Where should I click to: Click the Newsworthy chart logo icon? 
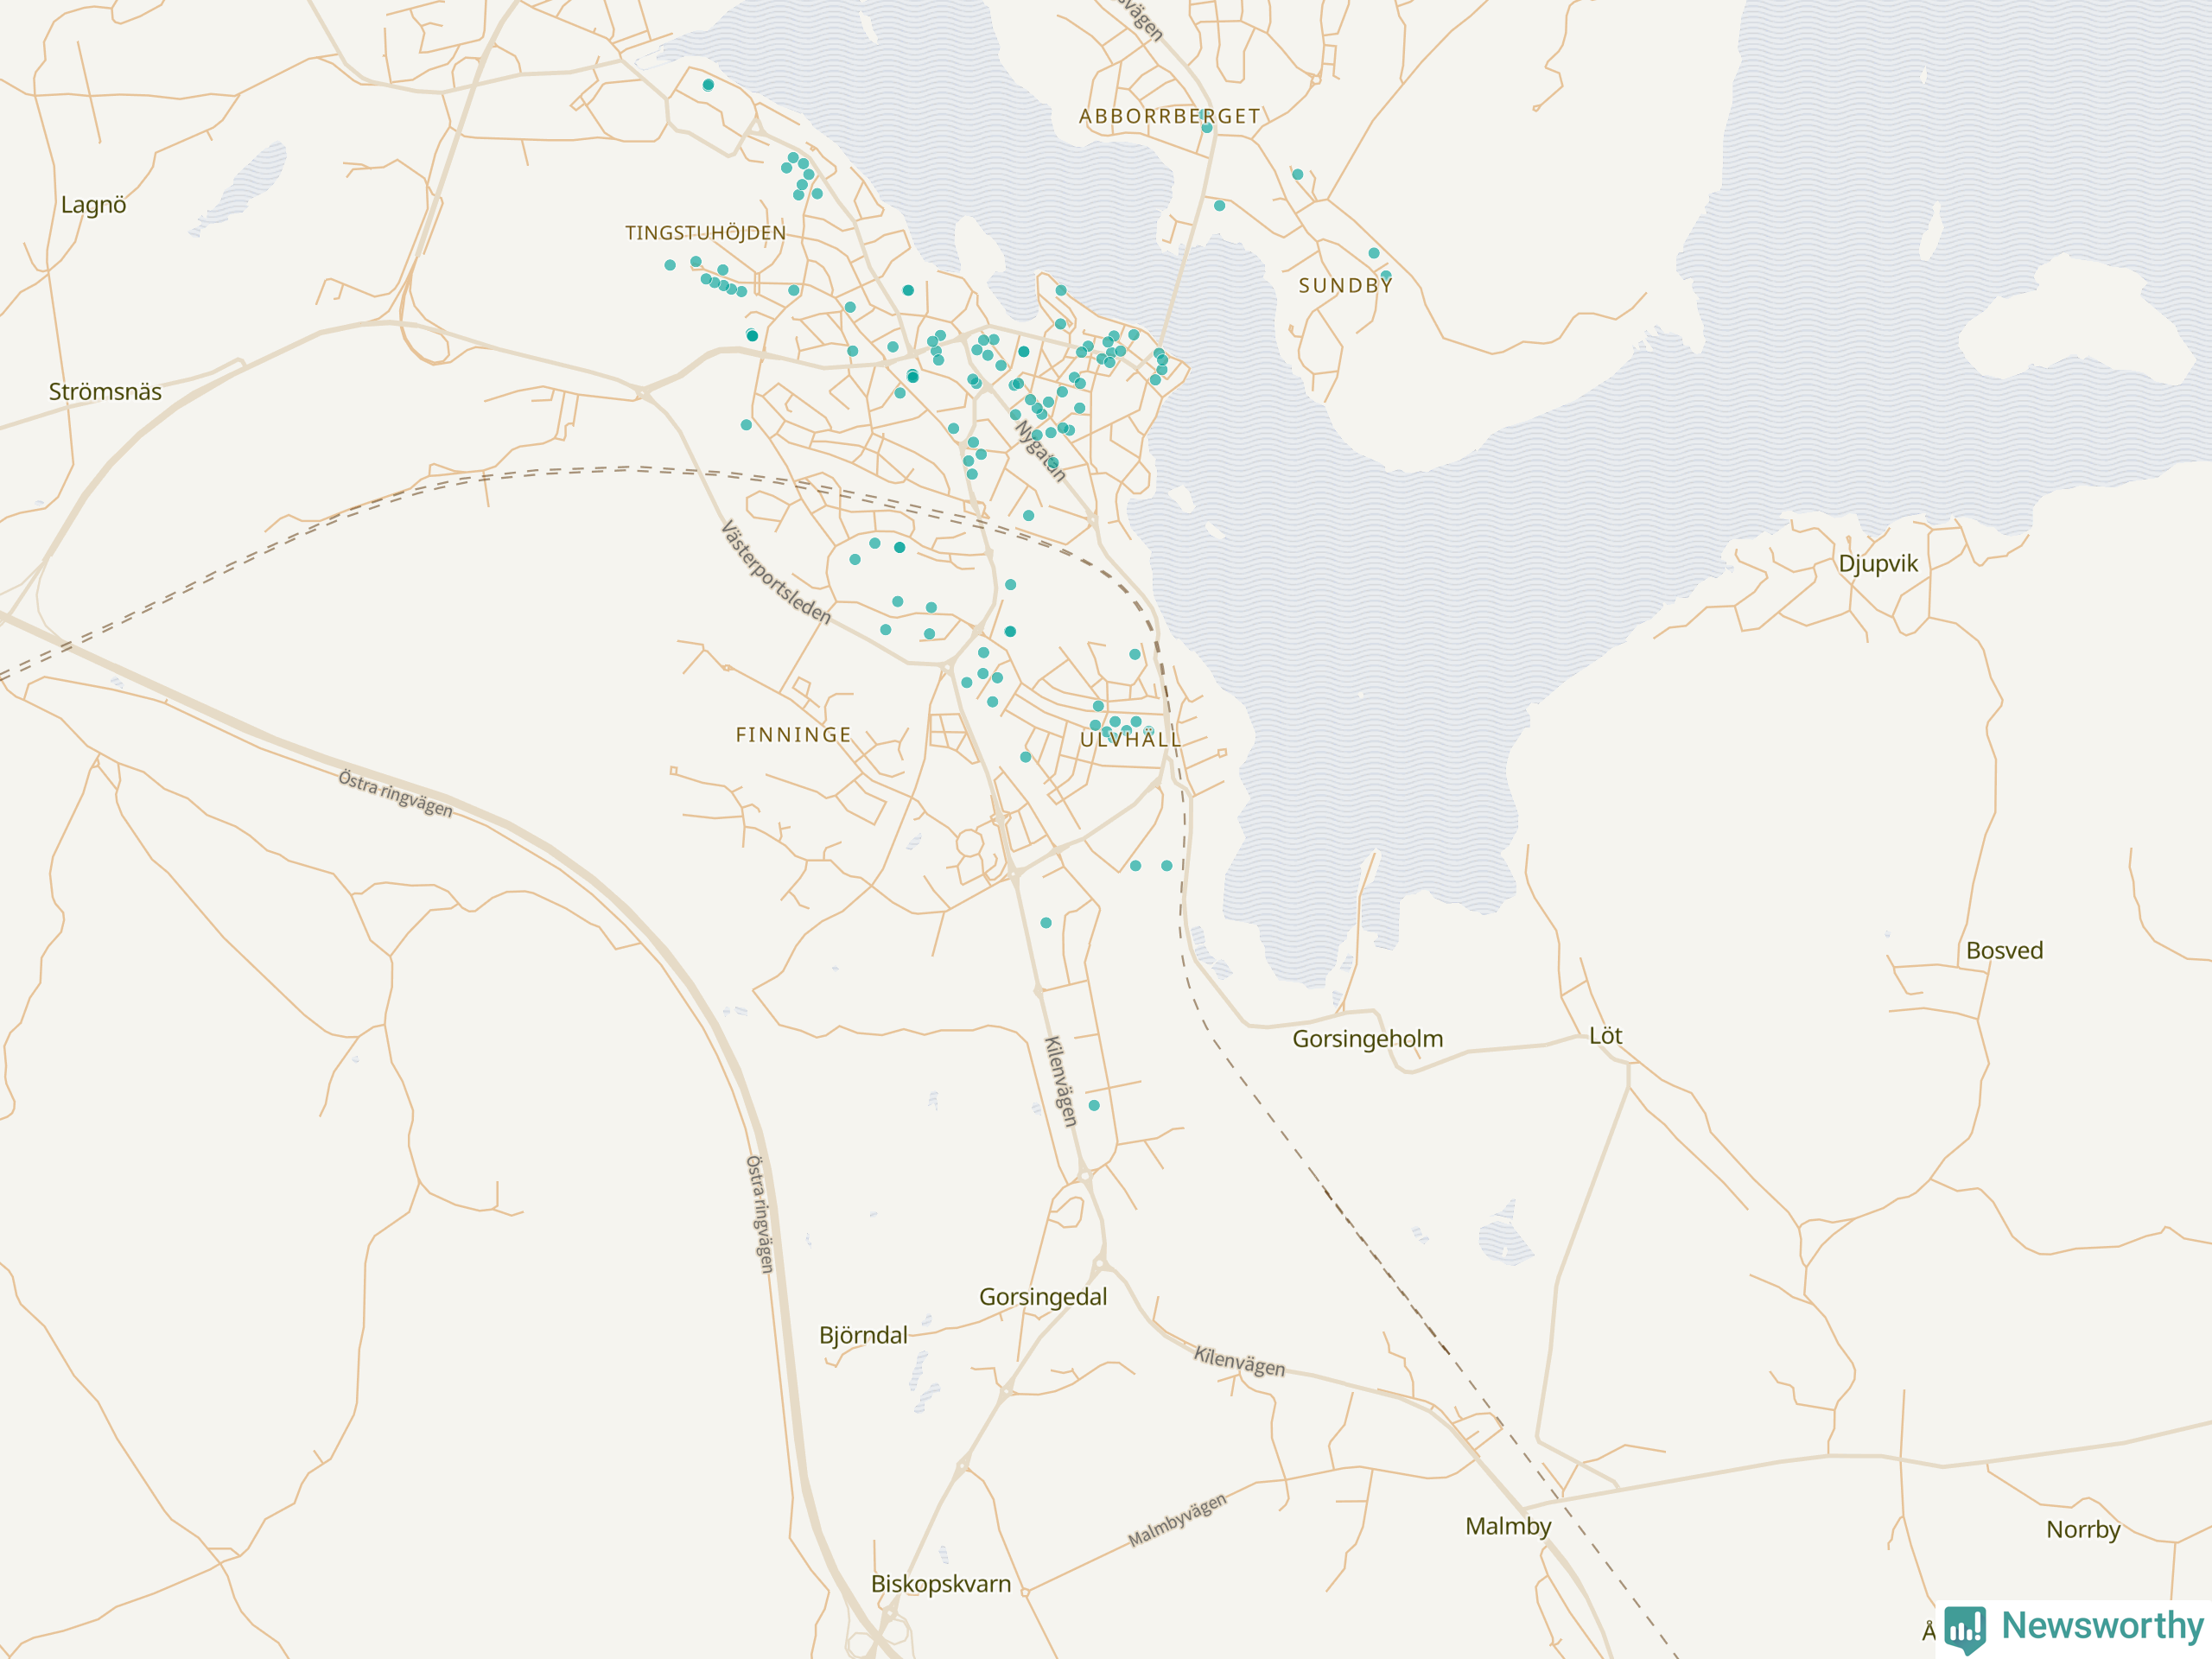coord(1965,1628)
